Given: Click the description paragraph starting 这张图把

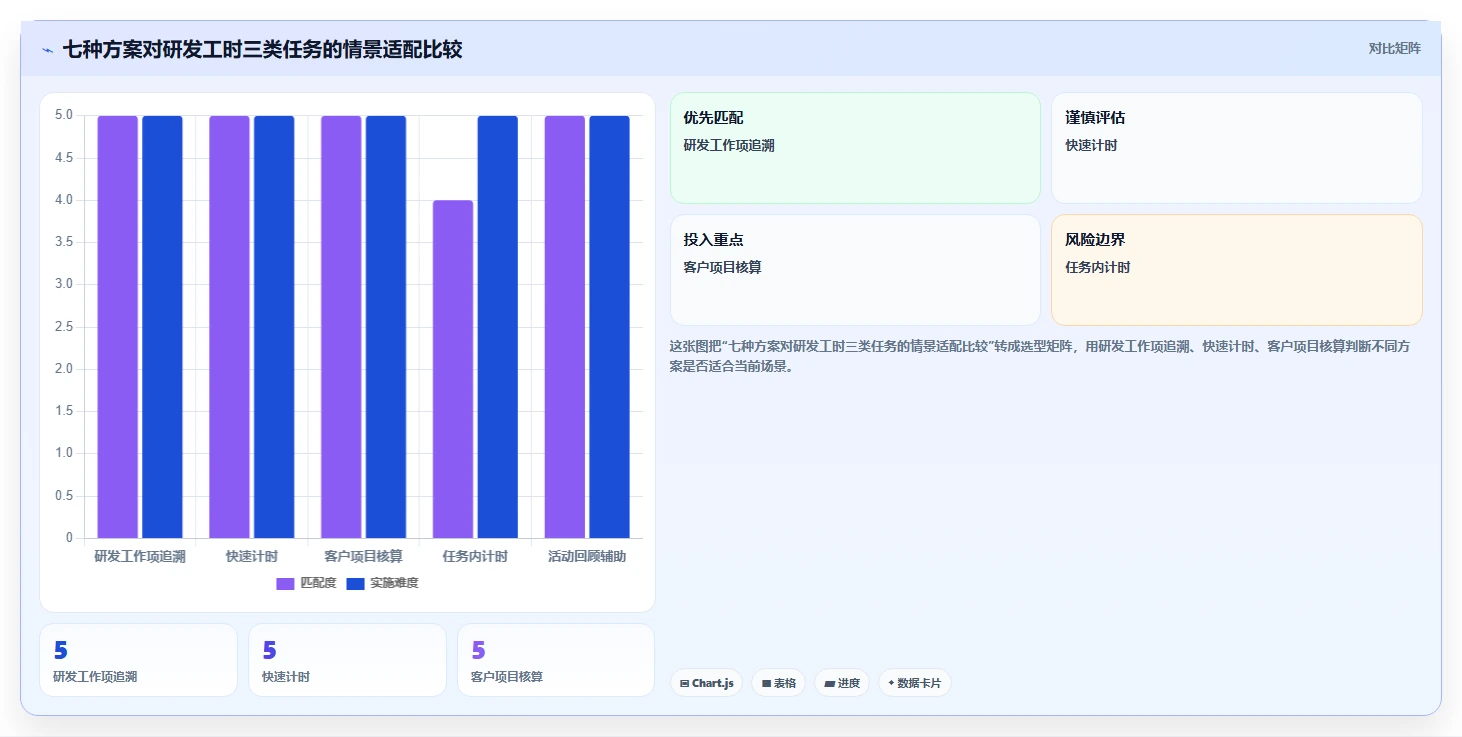Looking at the screenshot, I should click(x=1039, y=356).
